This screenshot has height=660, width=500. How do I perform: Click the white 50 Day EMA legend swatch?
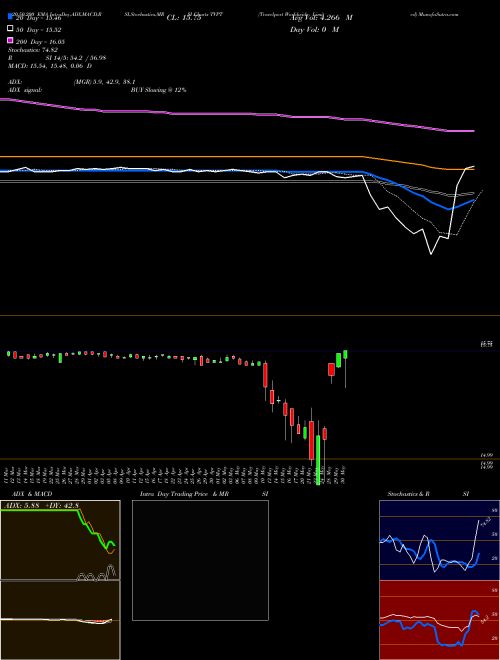click(x=10, y=29)
